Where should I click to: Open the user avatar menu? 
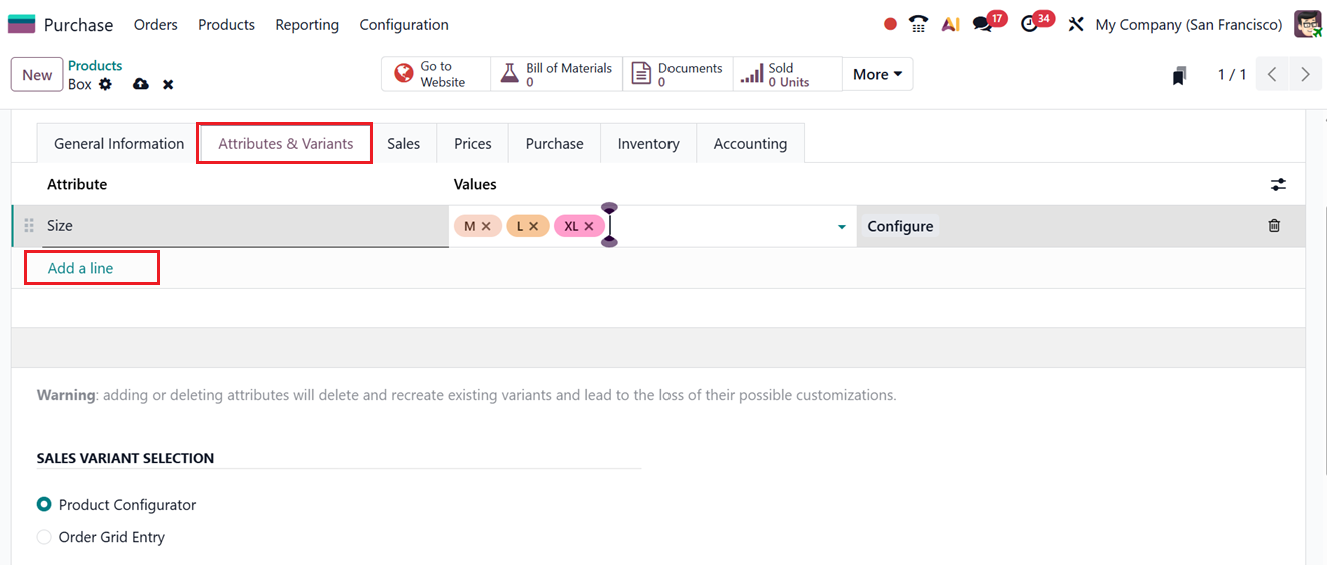1307,24
